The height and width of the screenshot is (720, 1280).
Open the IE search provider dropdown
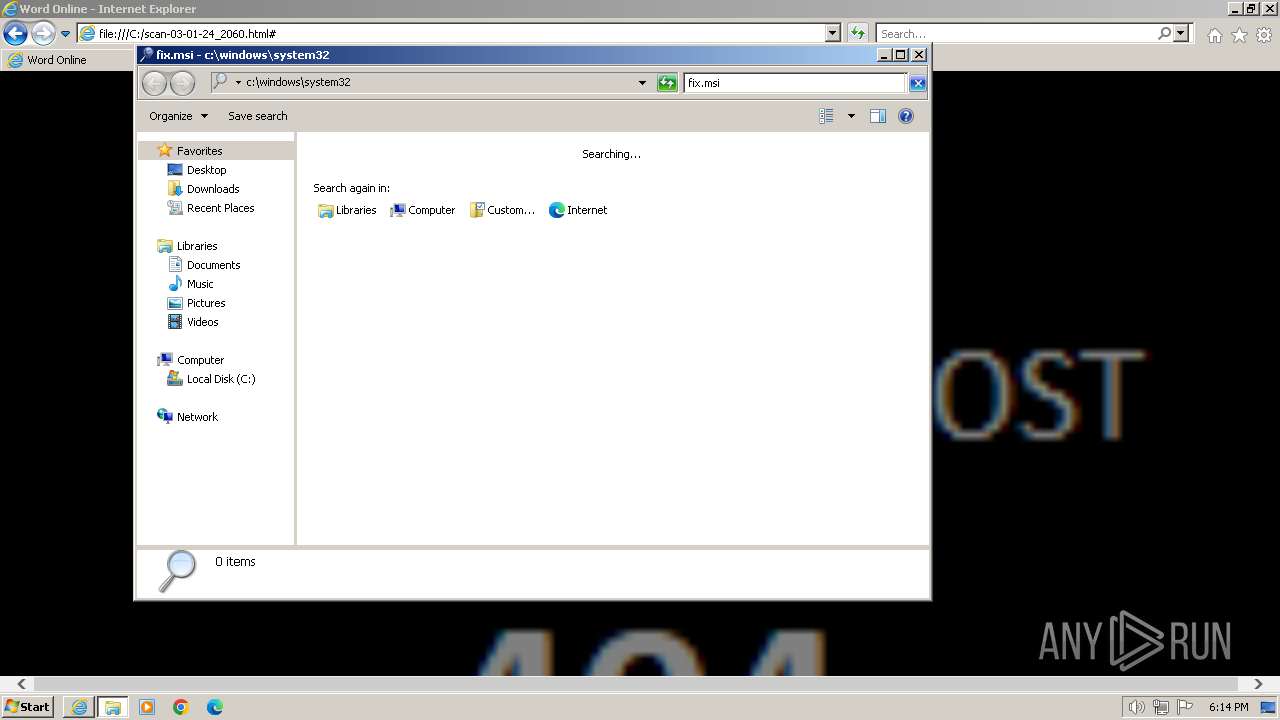[x=1182, y=34]
